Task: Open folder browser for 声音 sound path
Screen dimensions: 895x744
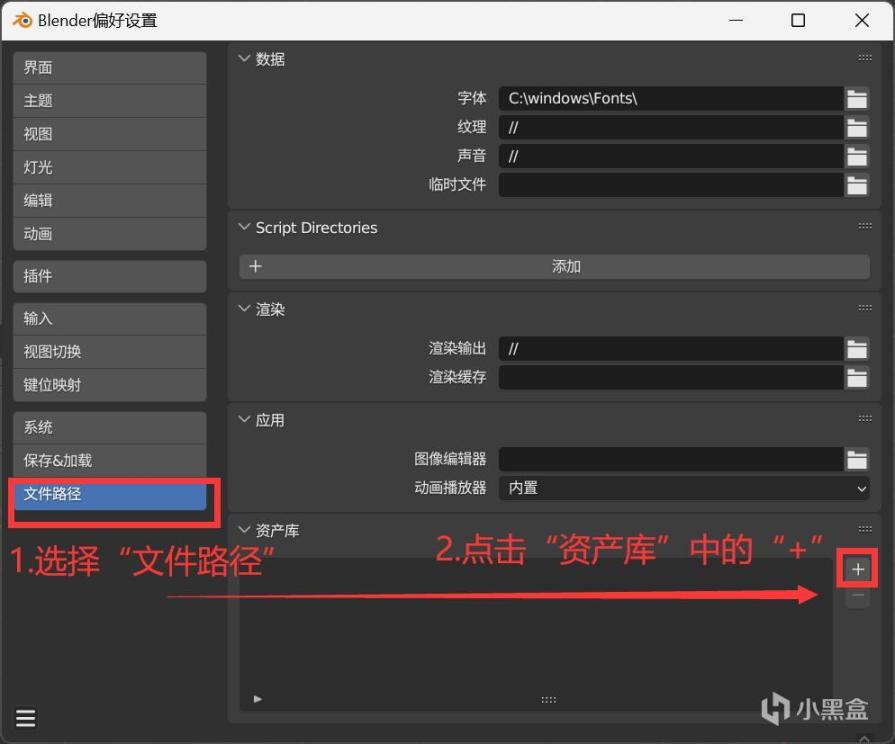Action: coord(857,156)
